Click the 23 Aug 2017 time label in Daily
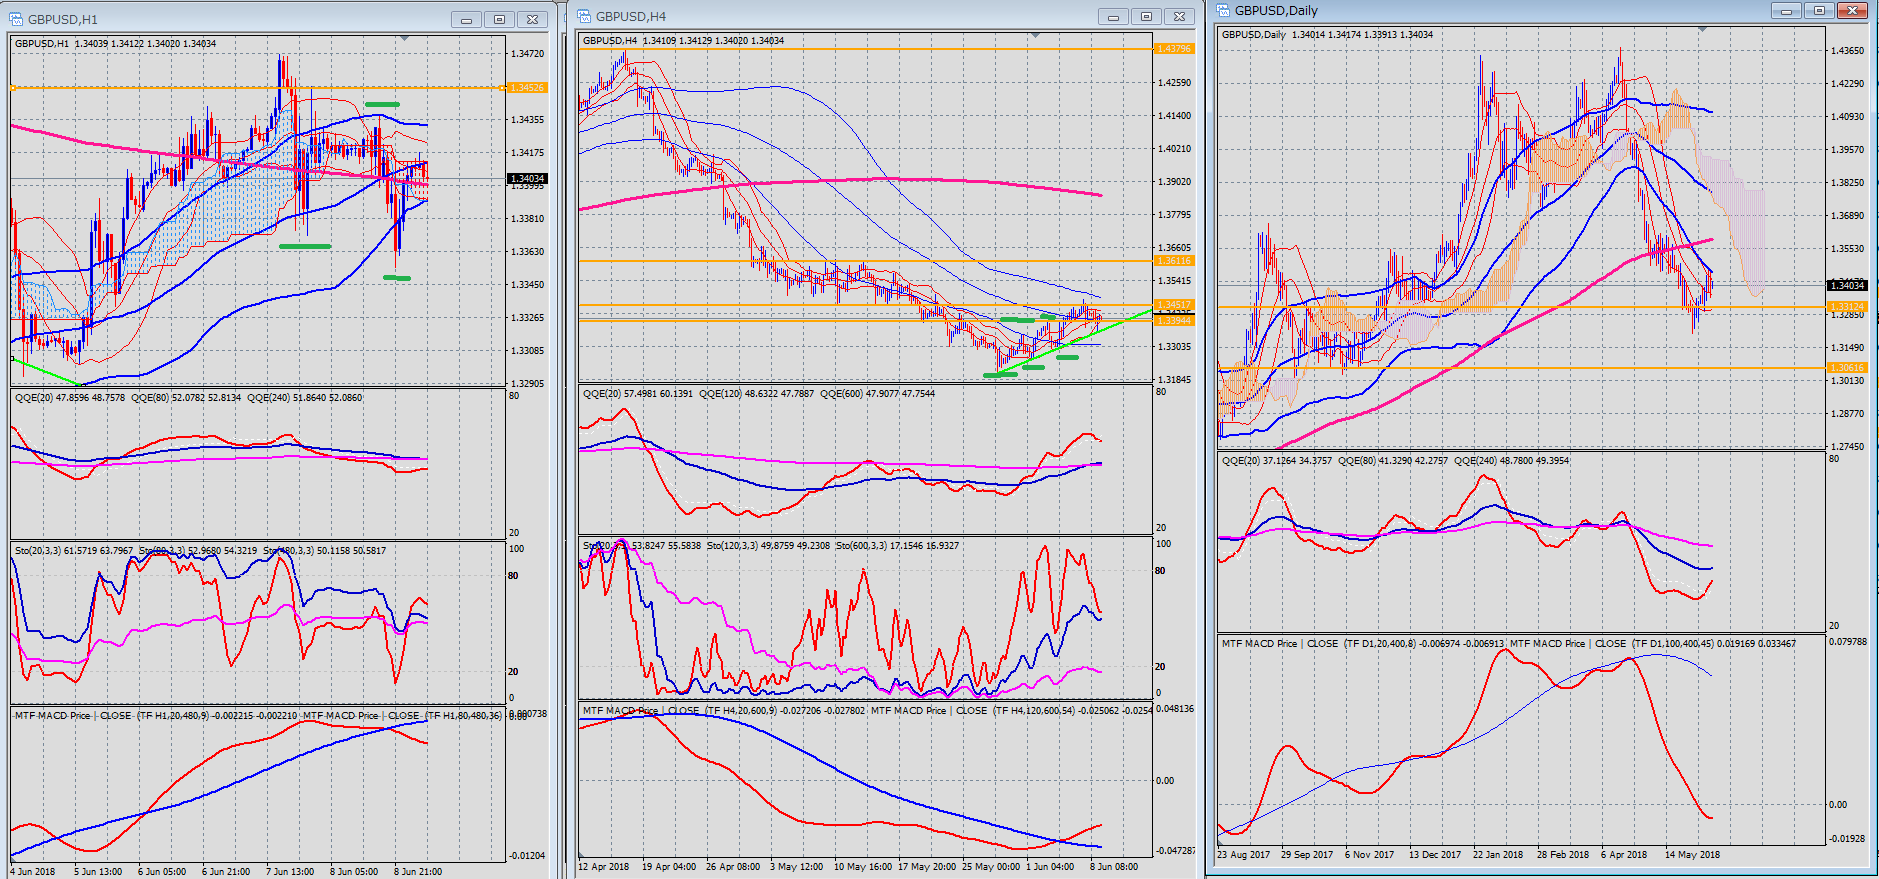Screen dimensions: 1879x879 1244,855
